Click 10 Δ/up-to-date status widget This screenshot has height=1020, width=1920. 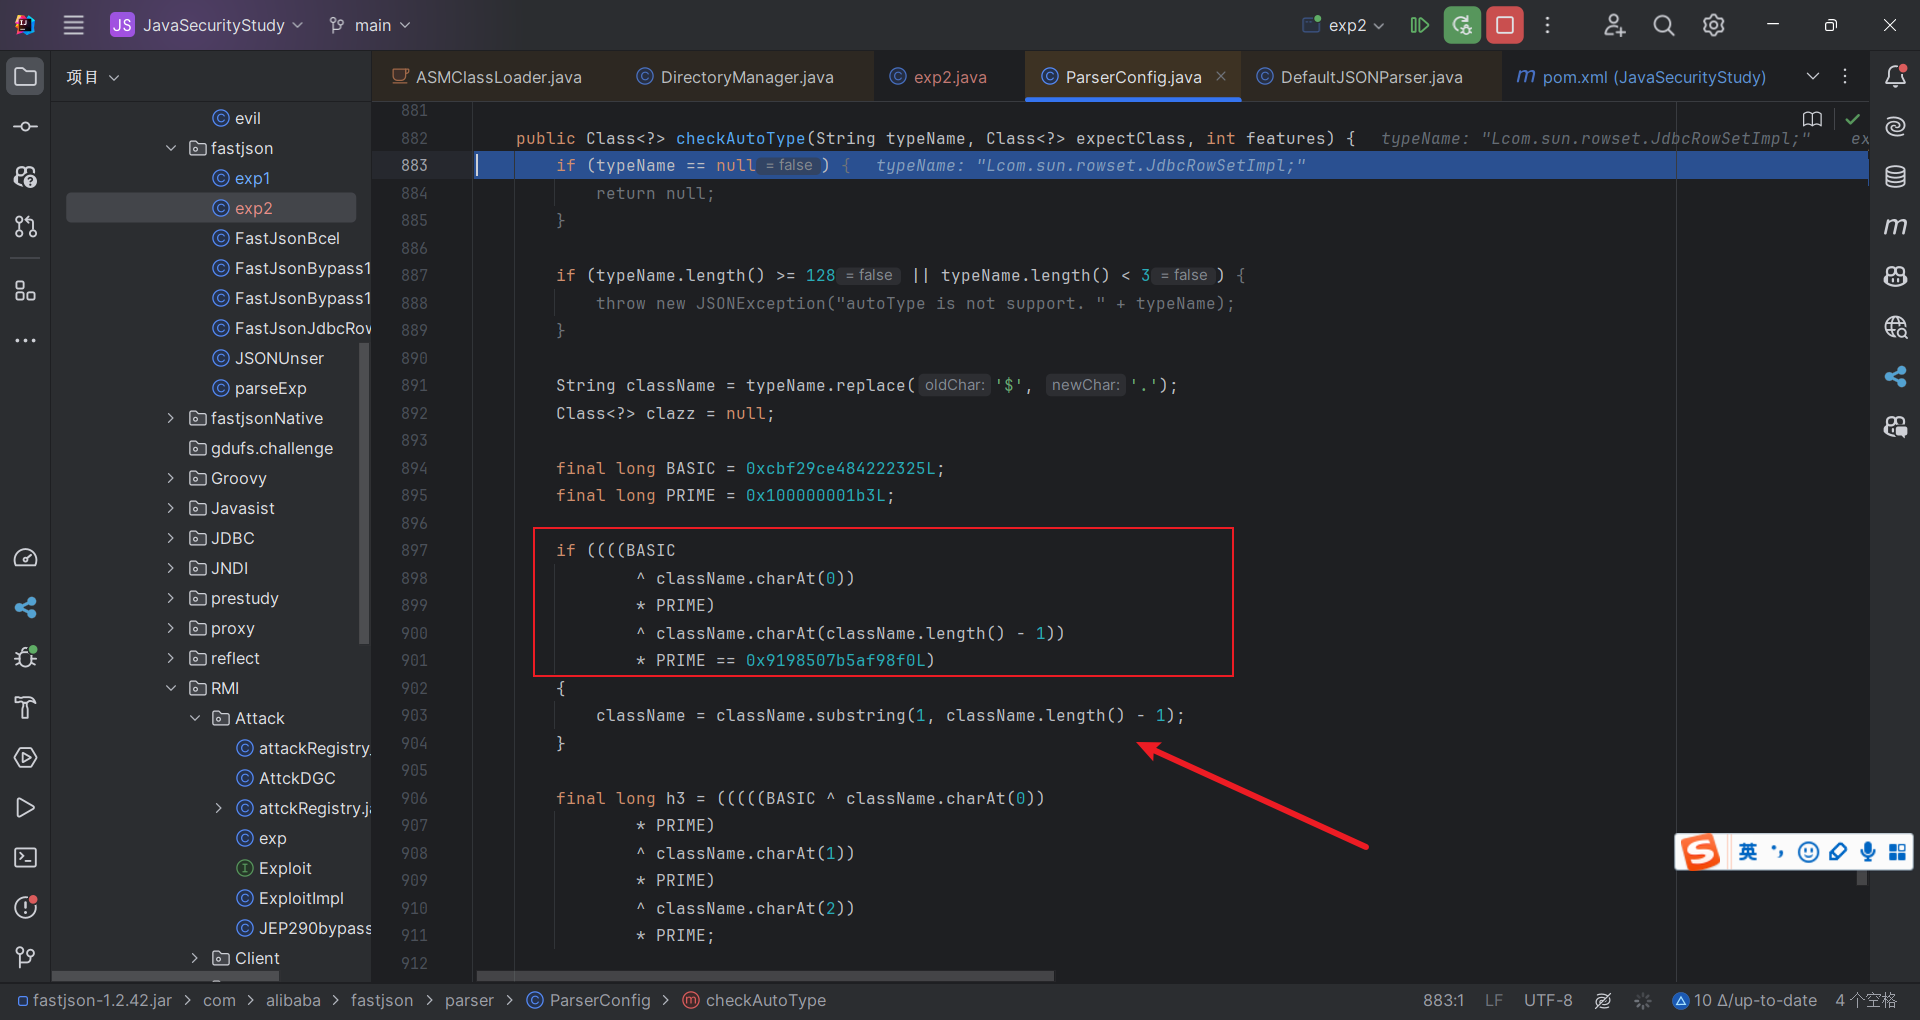click(x=1745, y=1000)
